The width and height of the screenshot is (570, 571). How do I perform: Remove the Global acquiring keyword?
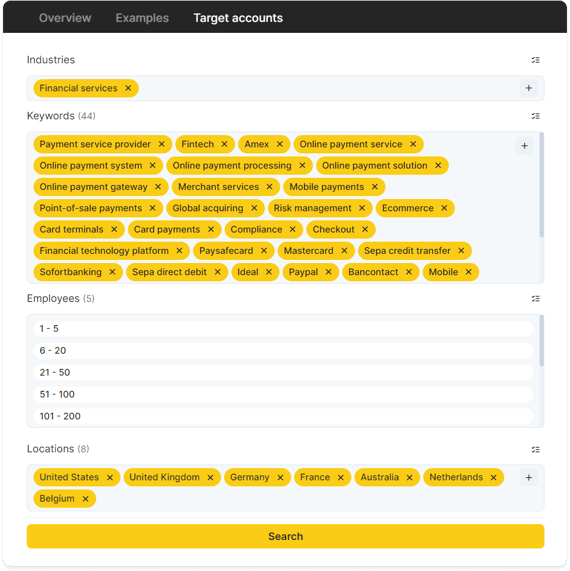[254, 208]
